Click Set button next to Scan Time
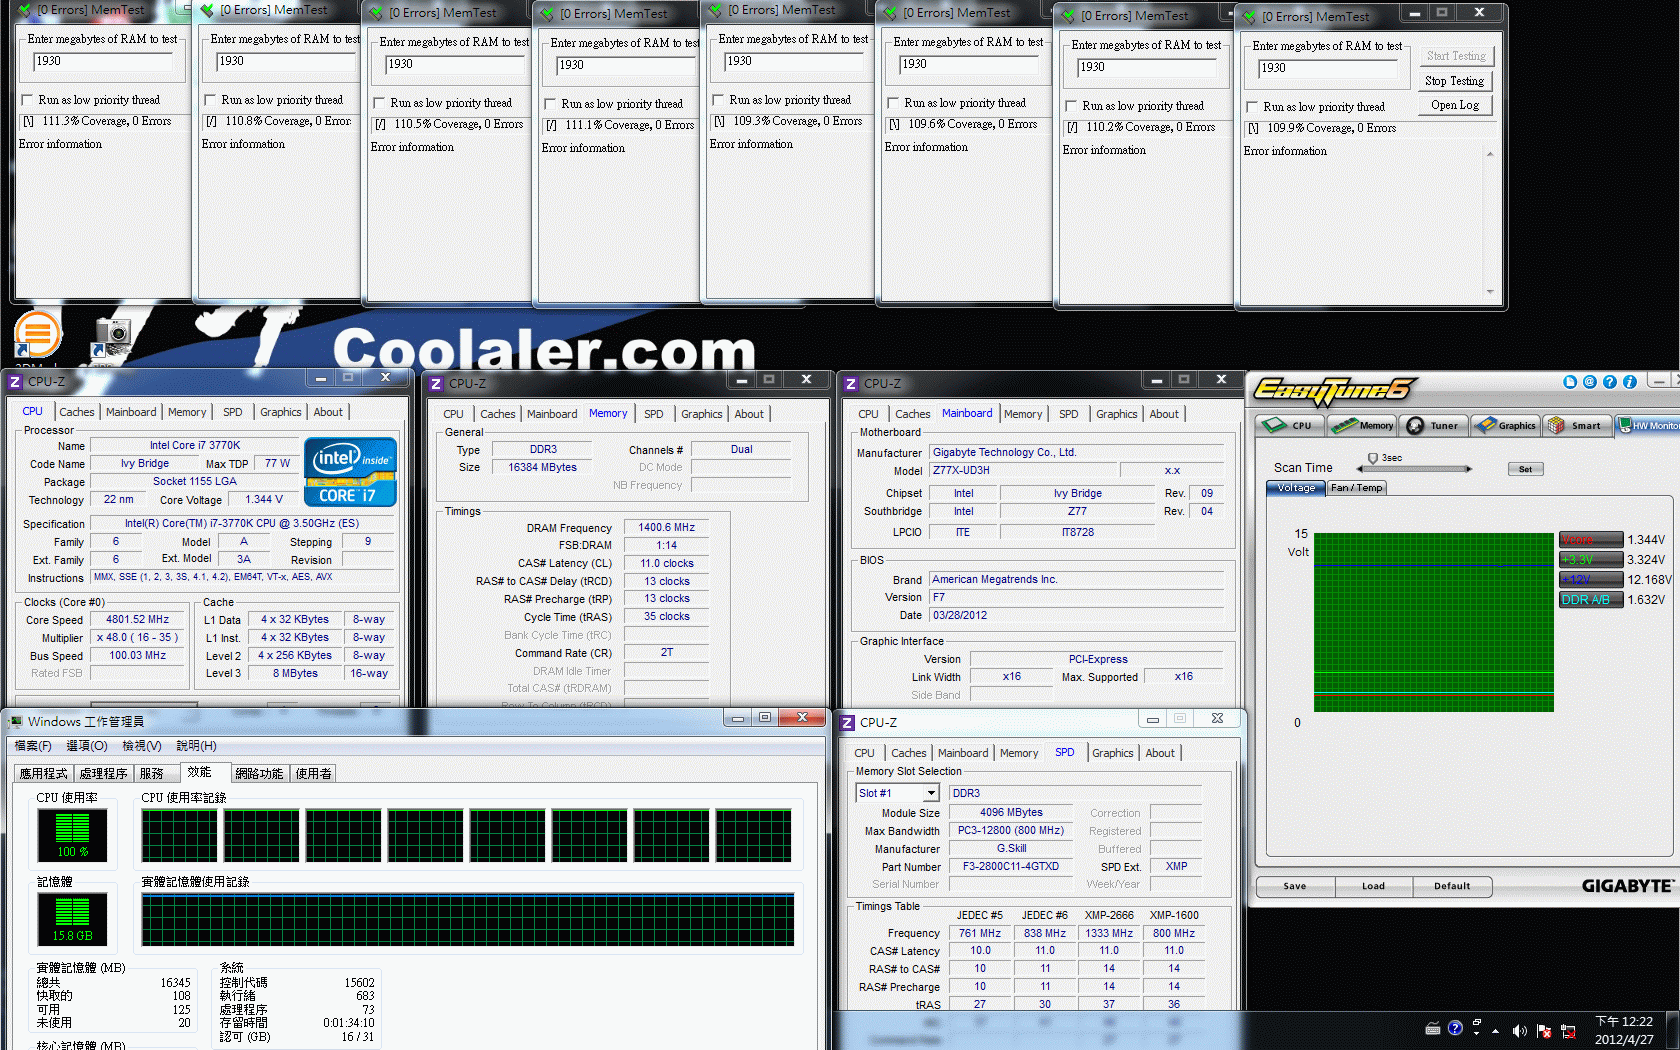 (x=1525, y=469)
